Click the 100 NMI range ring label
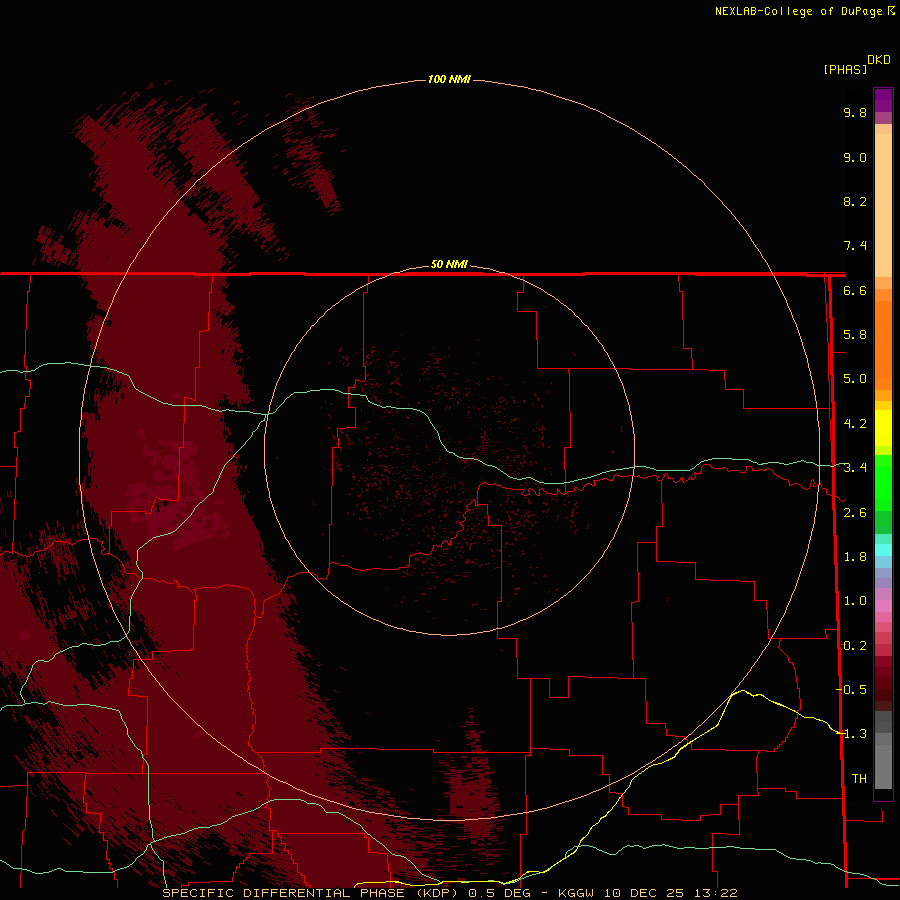 point(449,79)
